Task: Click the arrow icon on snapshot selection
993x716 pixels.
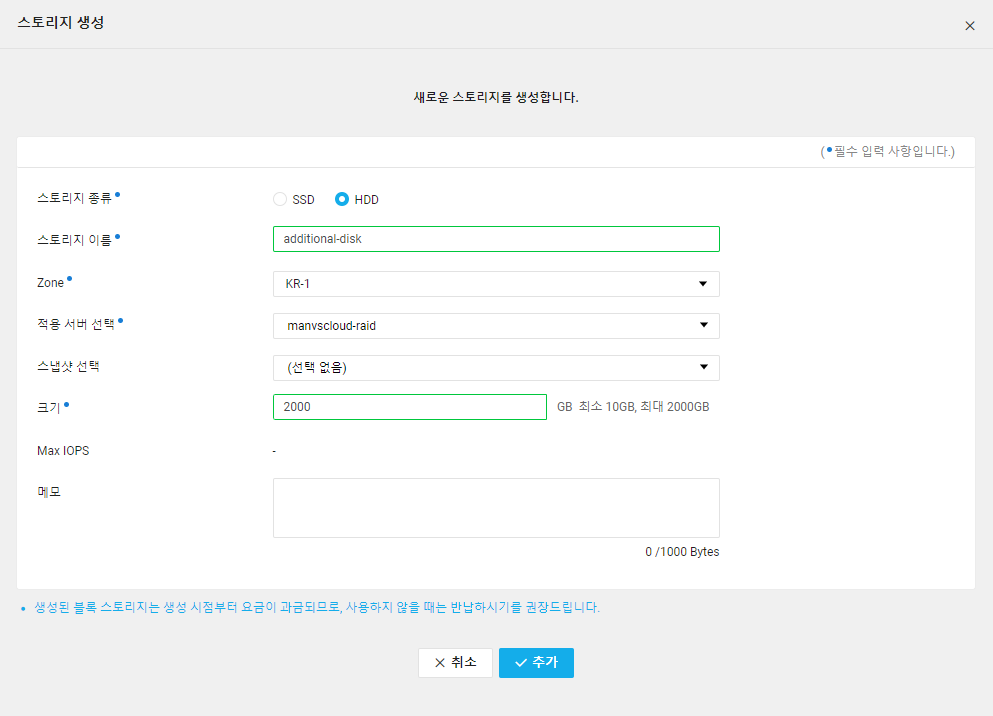Action: 704,367
